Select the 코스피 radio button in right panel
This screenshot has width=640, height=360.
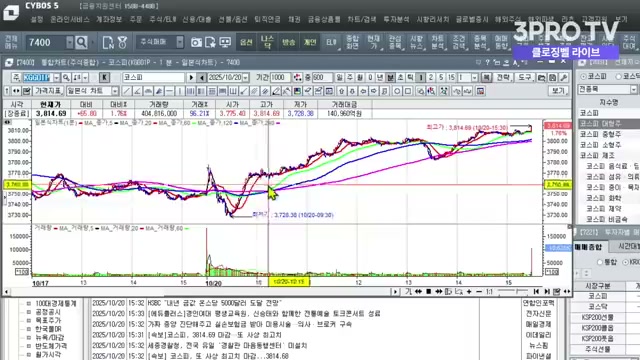coord(583,76)
